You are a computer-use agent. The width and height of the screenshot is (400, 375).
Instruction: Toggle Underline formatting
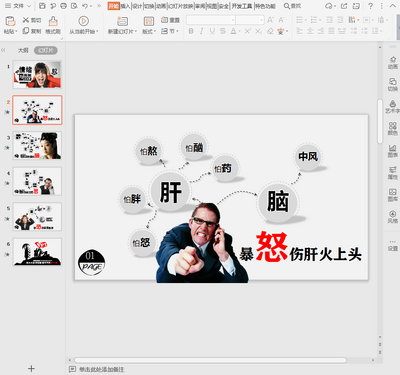point(212,31)
